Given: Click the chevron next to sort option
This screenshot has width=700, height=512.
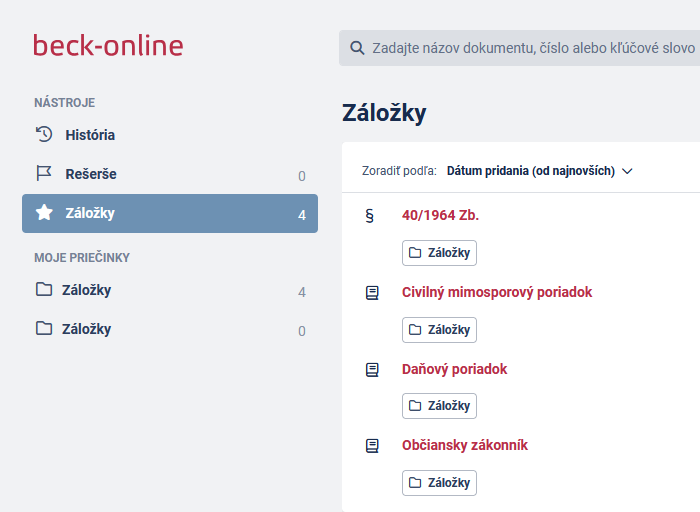Looking at the screenshot, I should coord(627,171).
